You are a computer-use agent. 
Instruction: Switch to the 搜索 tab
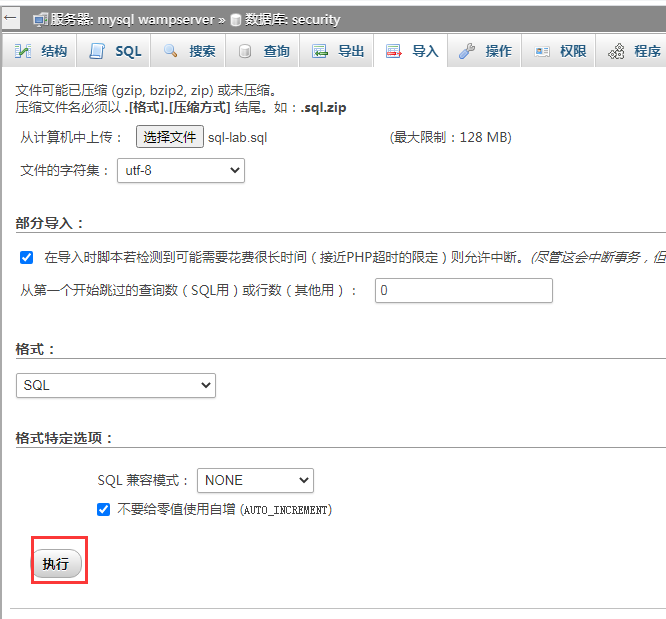[187, 51]
